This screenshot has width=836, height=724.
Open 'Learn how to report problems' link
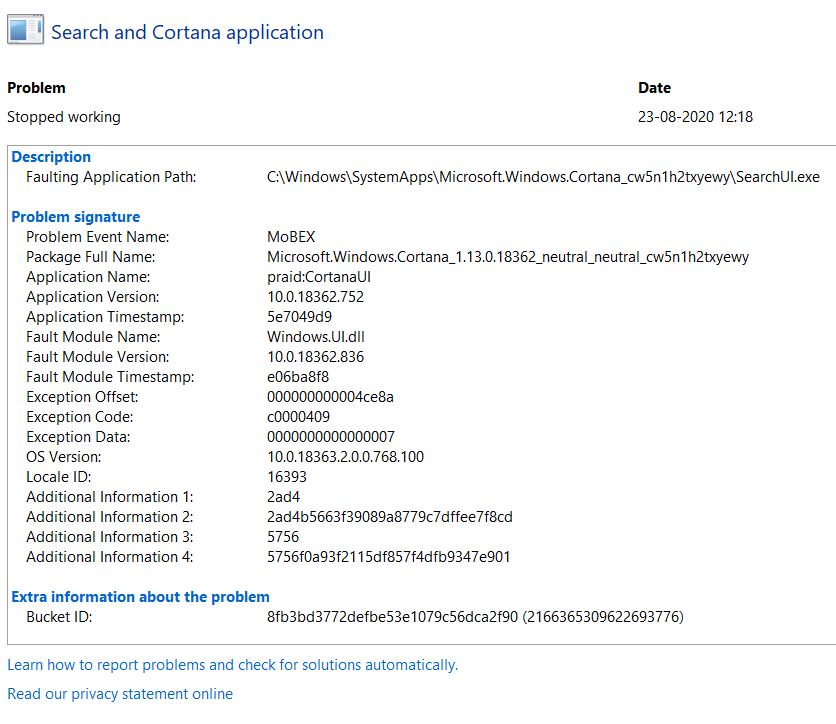(x=232, y=665)
